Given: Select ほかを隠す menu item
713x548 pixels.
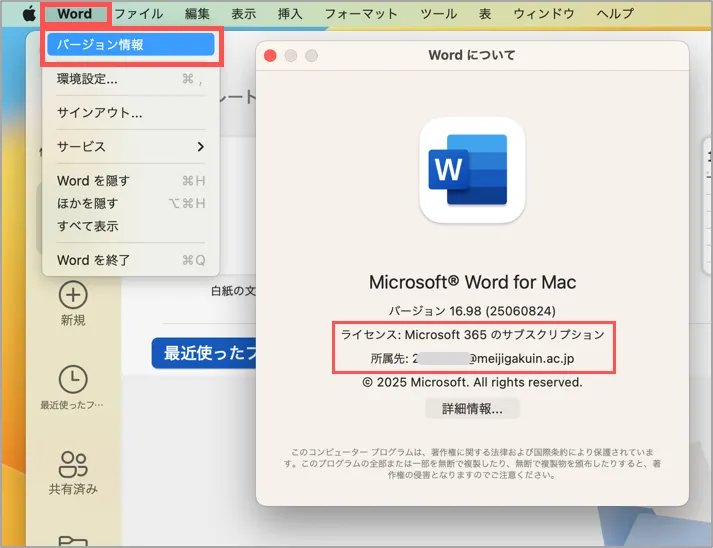Looking at the screenshot, I should pyautogui.click(x=131, y=203).
